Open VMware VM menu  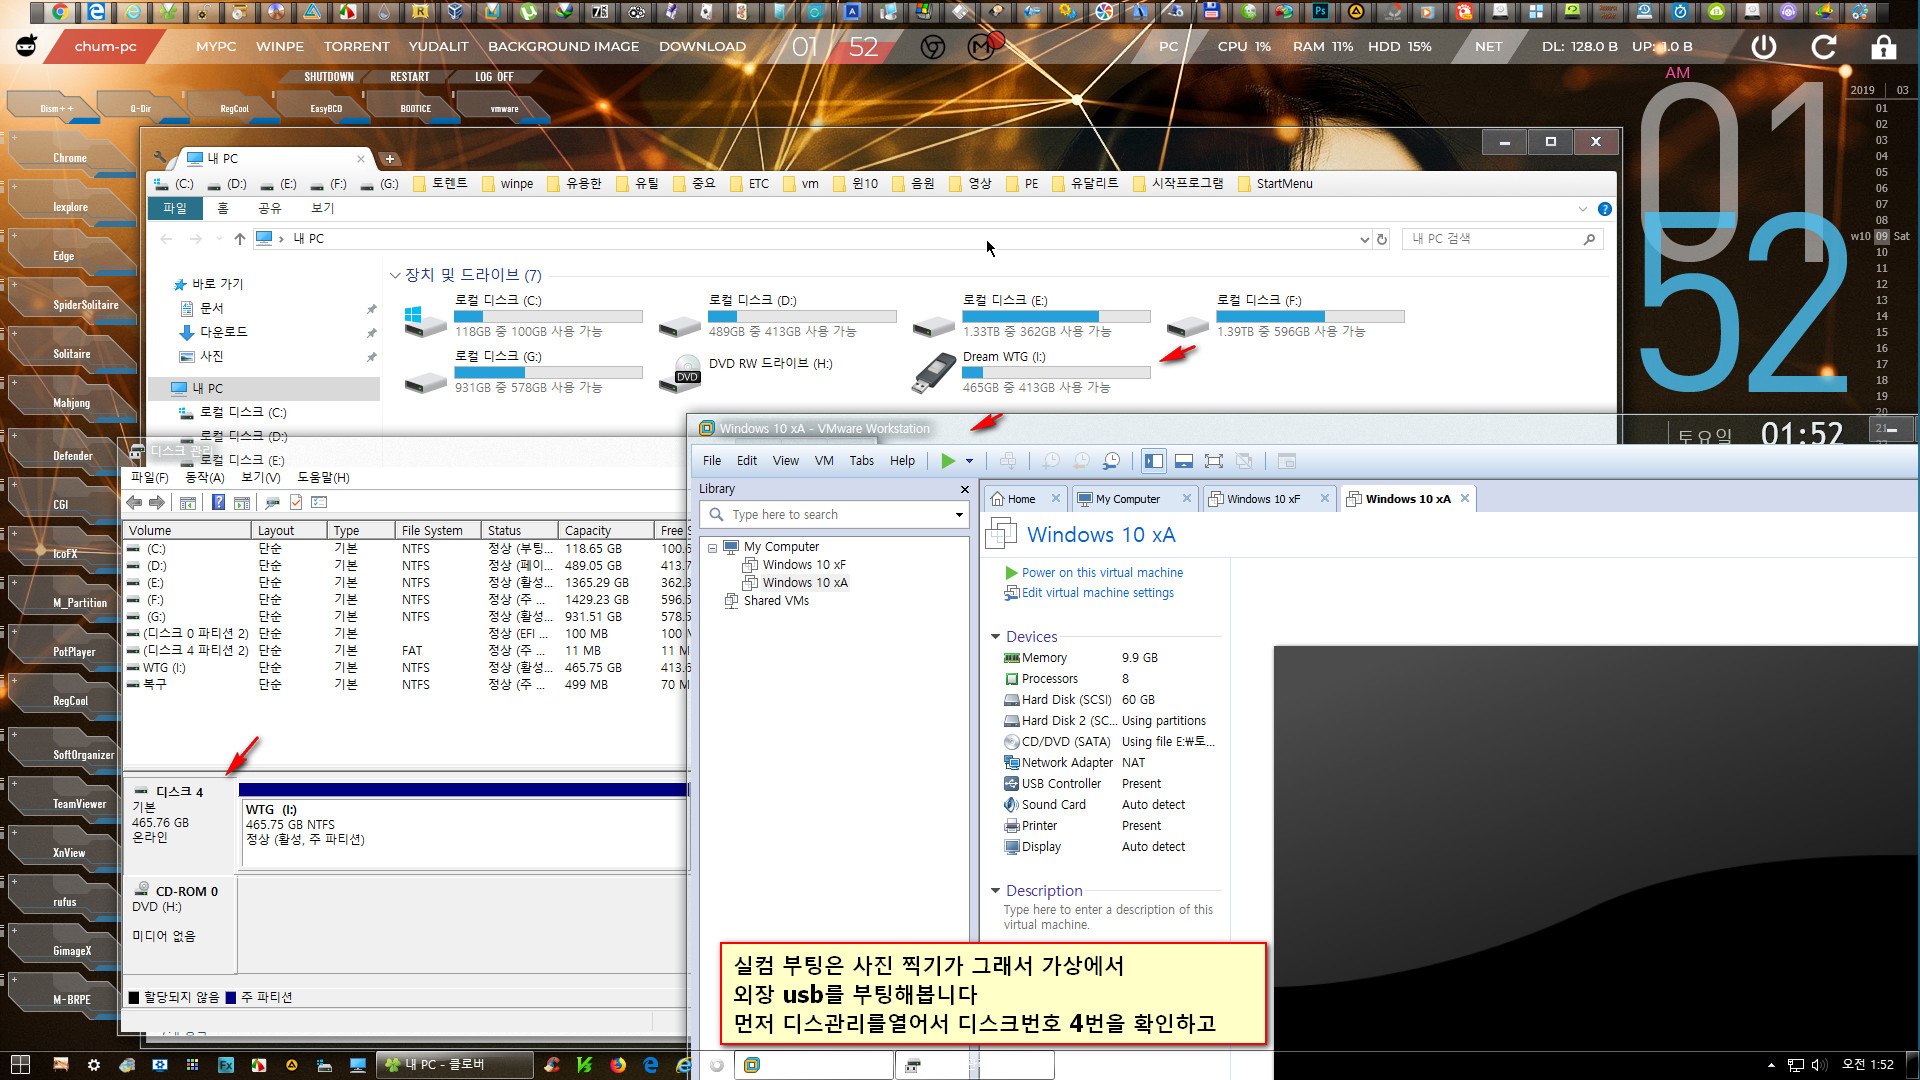(x=824, y=461)
